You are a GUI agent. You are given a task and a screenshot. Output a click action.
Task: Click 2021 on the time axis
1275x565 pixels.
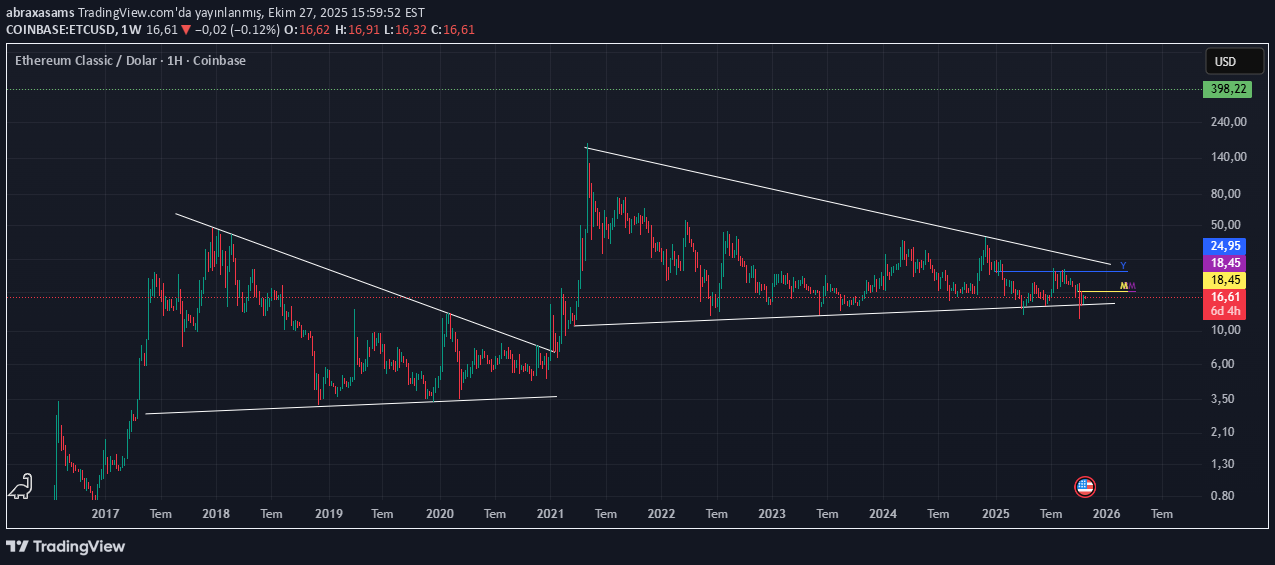[551, 514]
